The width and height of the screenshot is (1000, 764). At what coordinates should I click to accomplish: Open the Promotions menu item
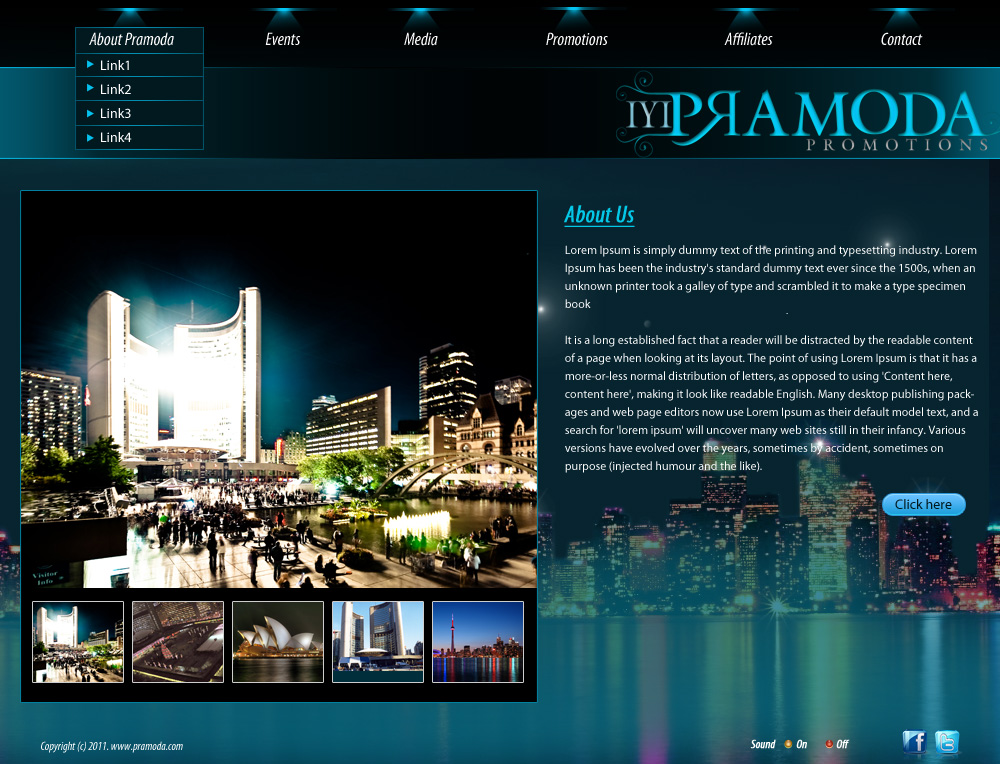pyautogui.click(x=577, y=40)
